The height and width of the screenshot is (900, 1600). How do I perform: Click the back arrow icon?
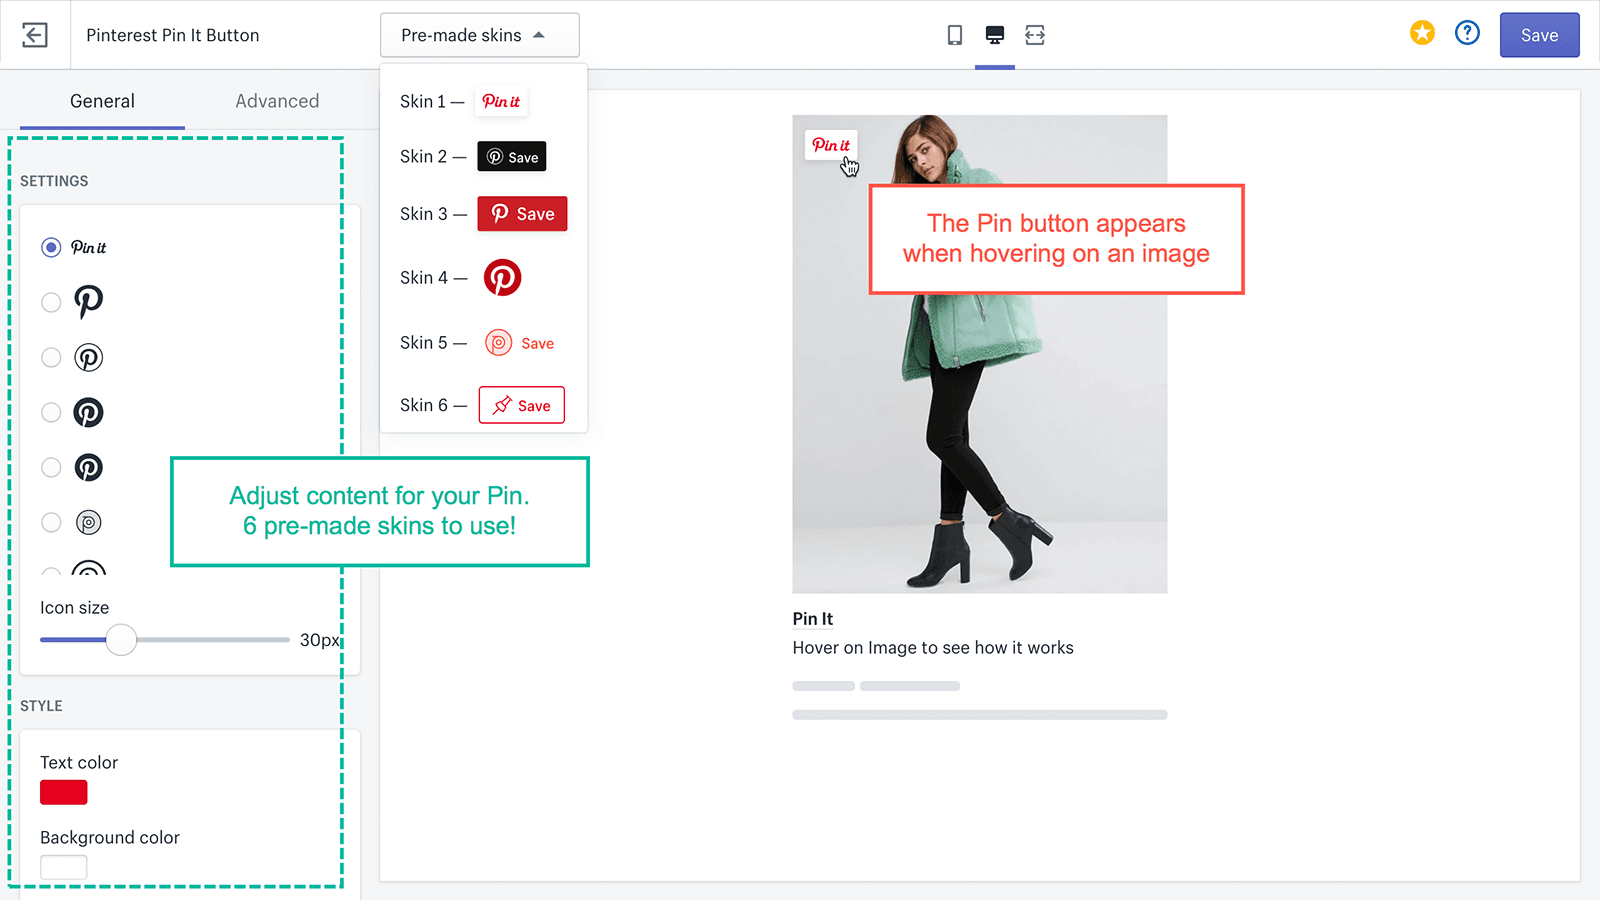35,35
